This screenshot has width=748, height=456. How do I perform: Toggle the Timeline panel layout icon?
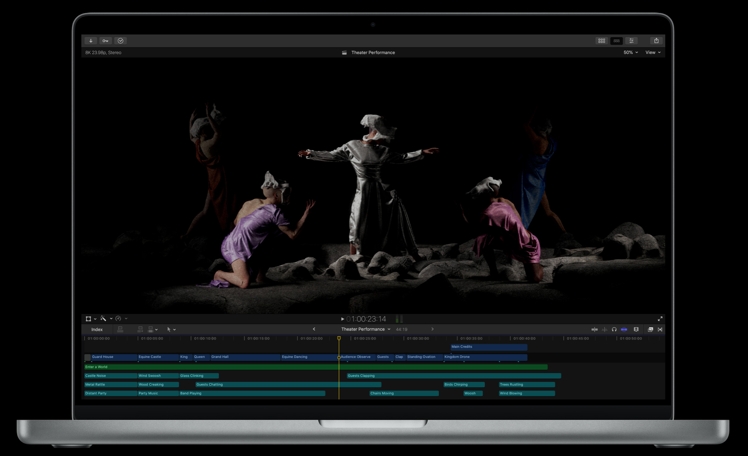616,41
